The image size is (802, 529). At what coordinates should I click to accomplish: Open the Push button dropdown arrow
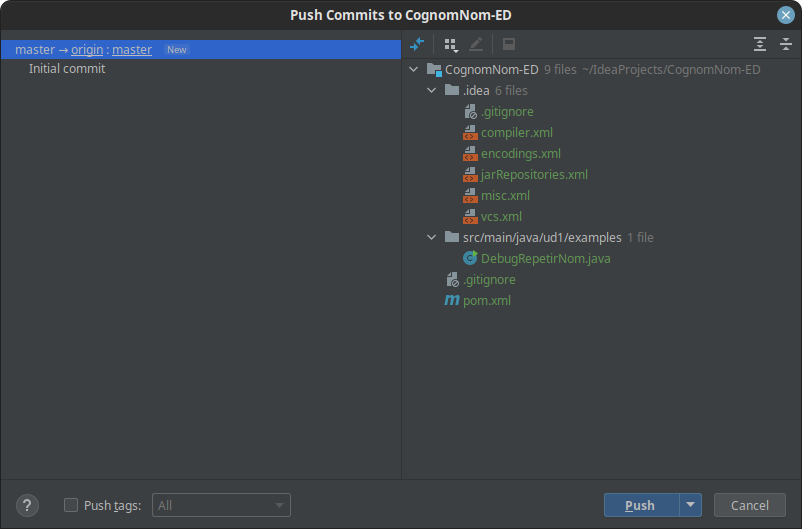(690, 505)
